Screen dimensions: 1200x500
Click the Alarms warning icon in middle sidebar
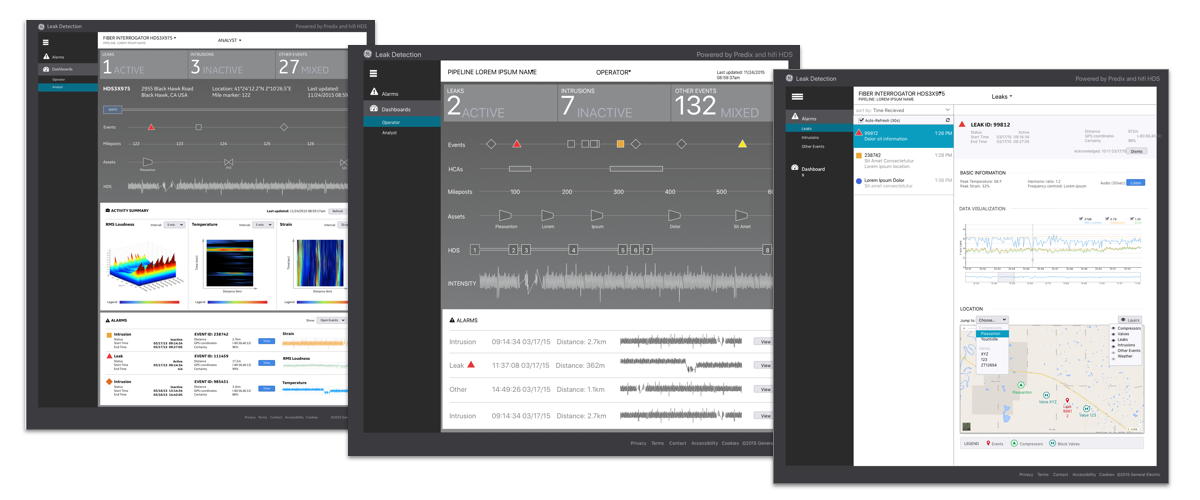[374, 93]
